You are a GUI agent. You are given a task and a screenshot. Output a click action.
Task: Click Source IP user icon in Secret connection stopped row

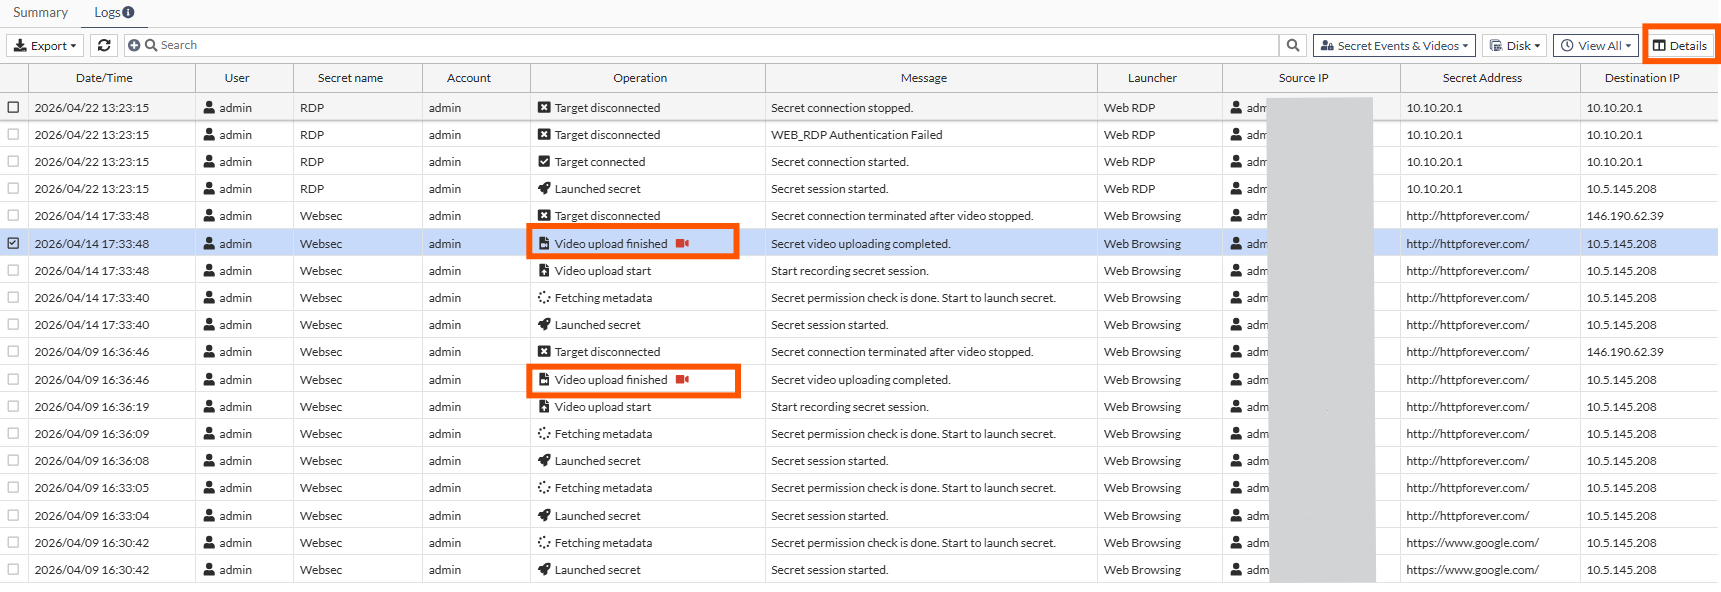pyautogui.click(x=1237, y=107)
